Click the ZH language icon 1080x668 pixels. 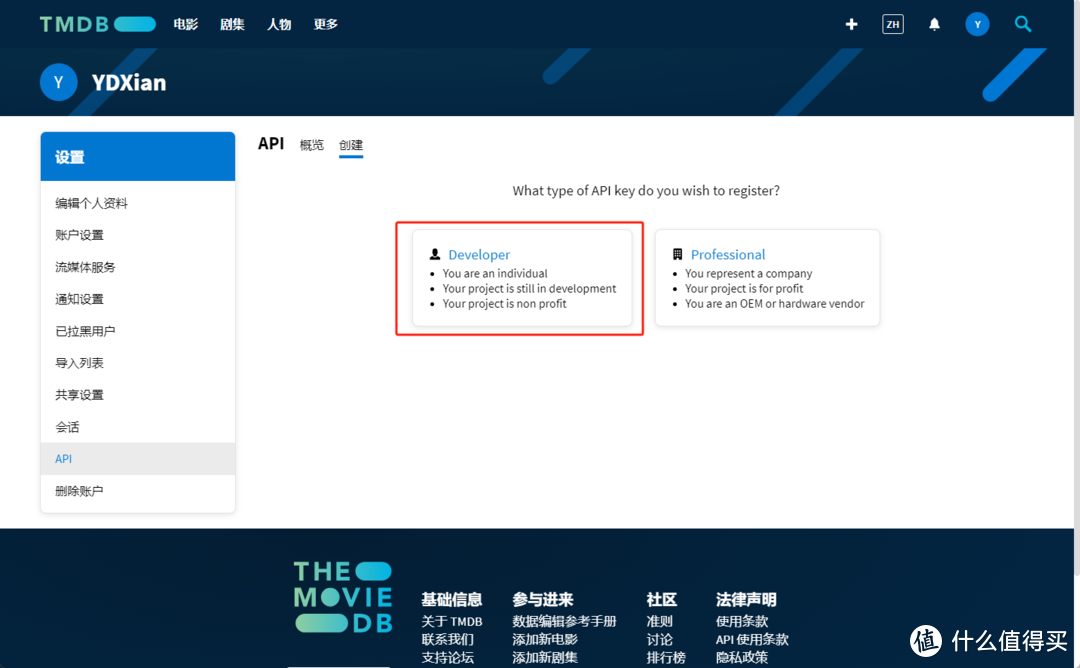tap(892, 23)
